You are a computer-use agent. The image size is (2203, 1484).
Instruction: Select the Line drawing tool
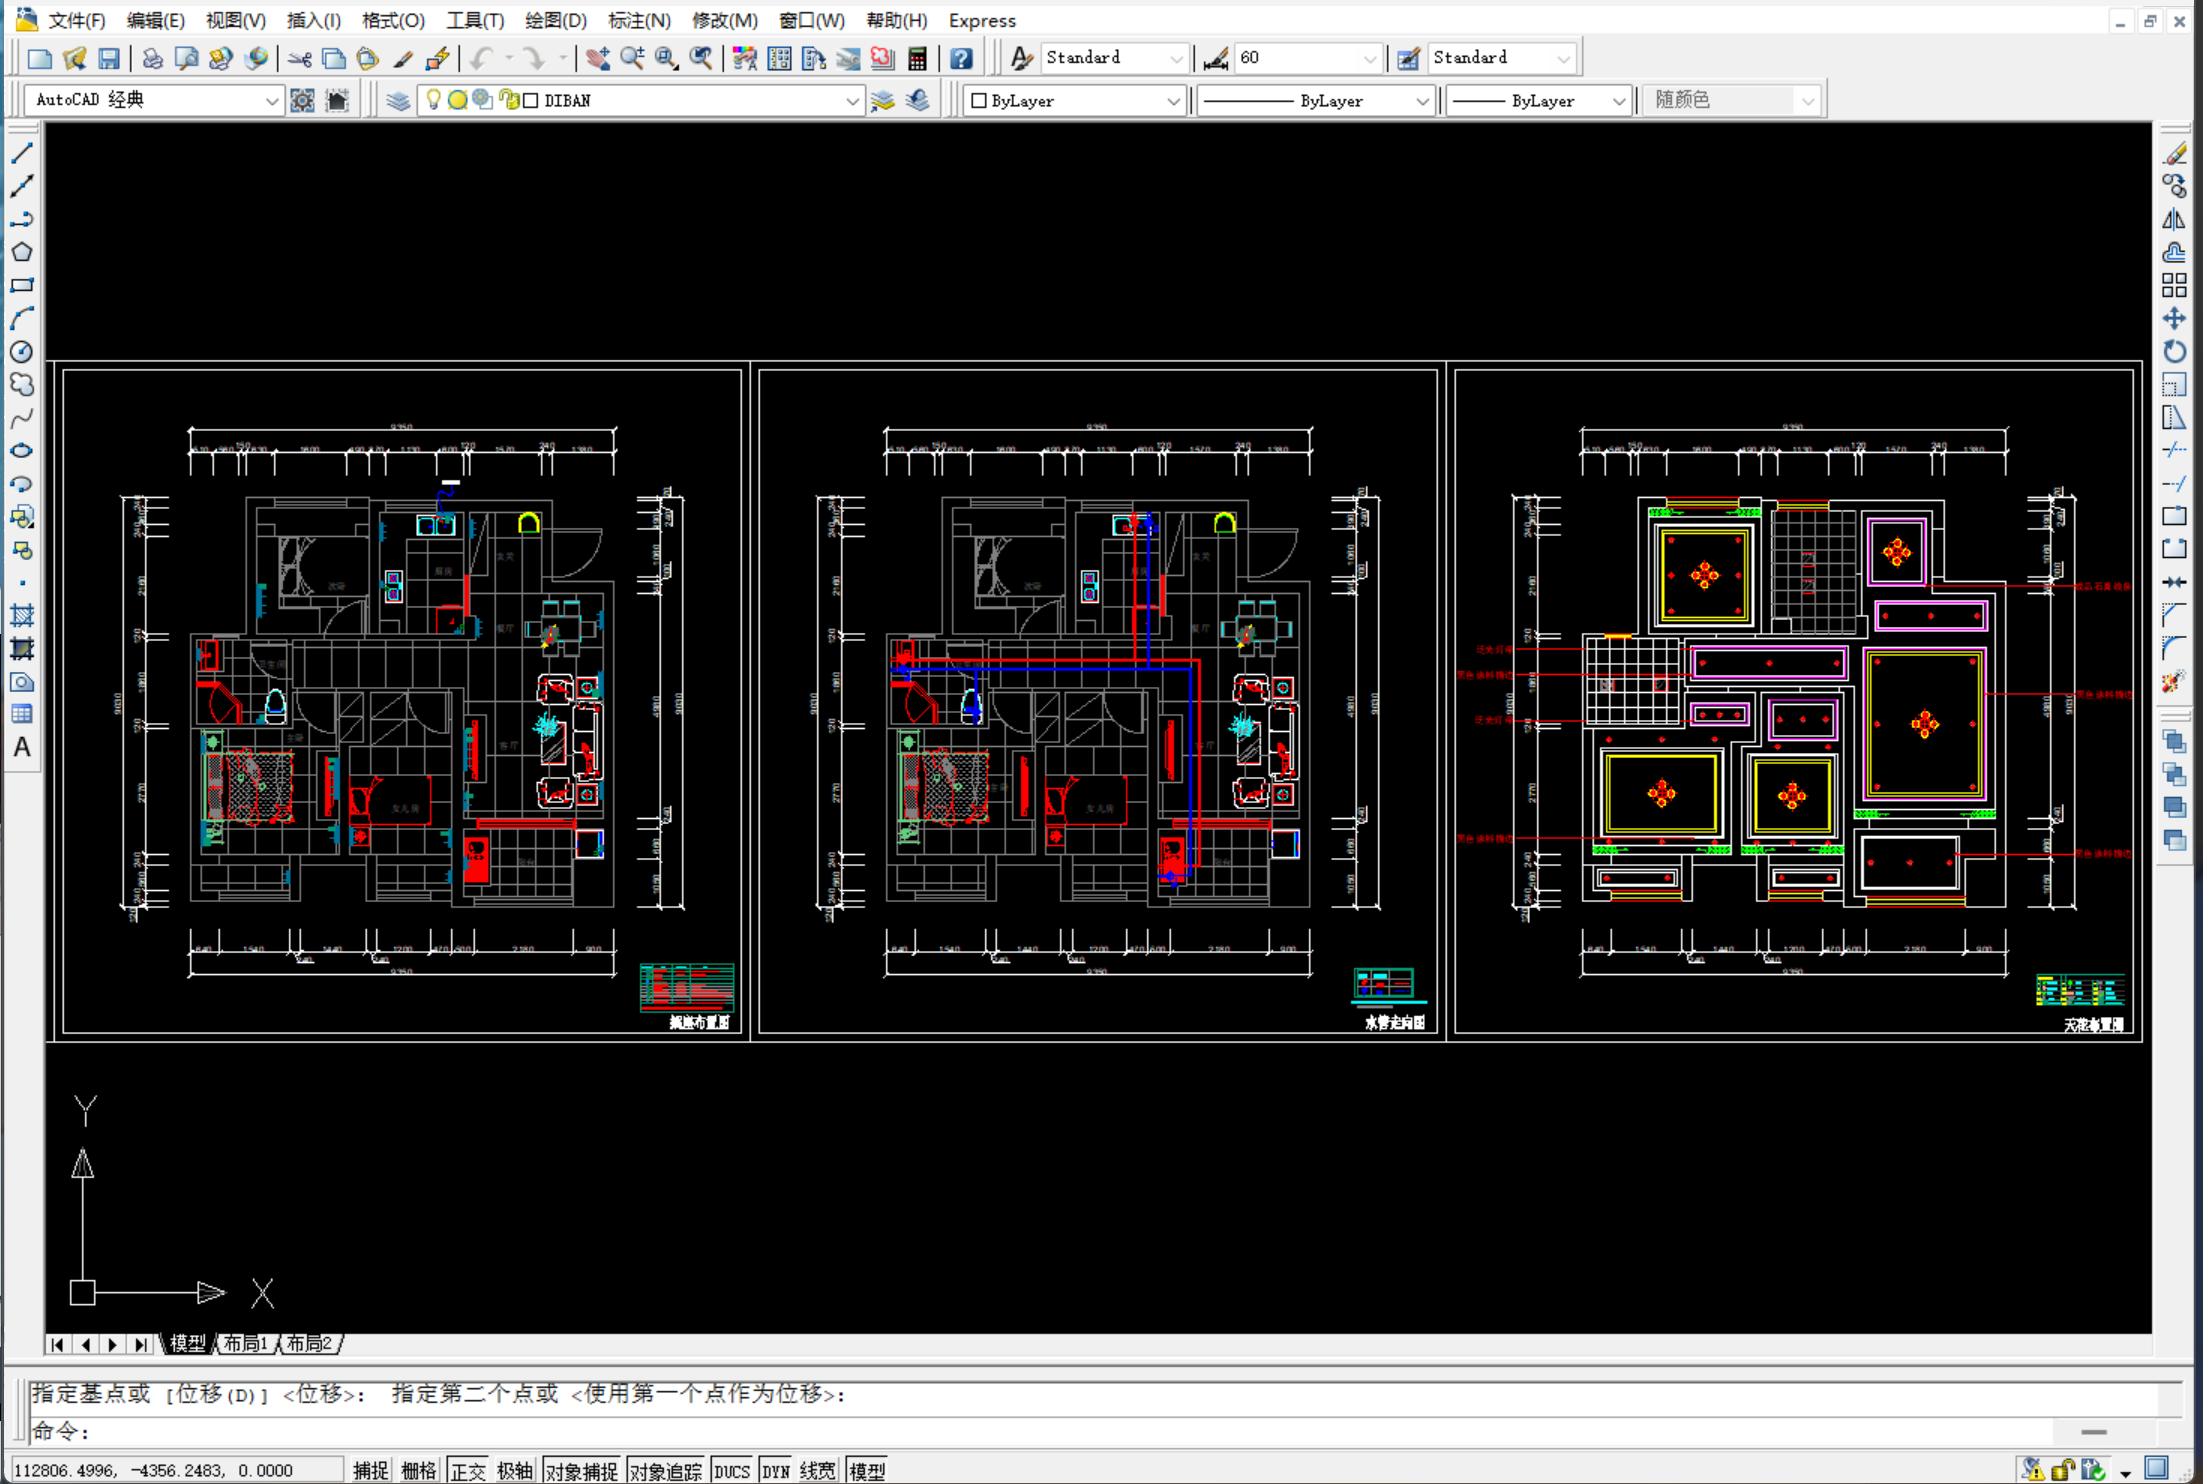tap(22, 153)
